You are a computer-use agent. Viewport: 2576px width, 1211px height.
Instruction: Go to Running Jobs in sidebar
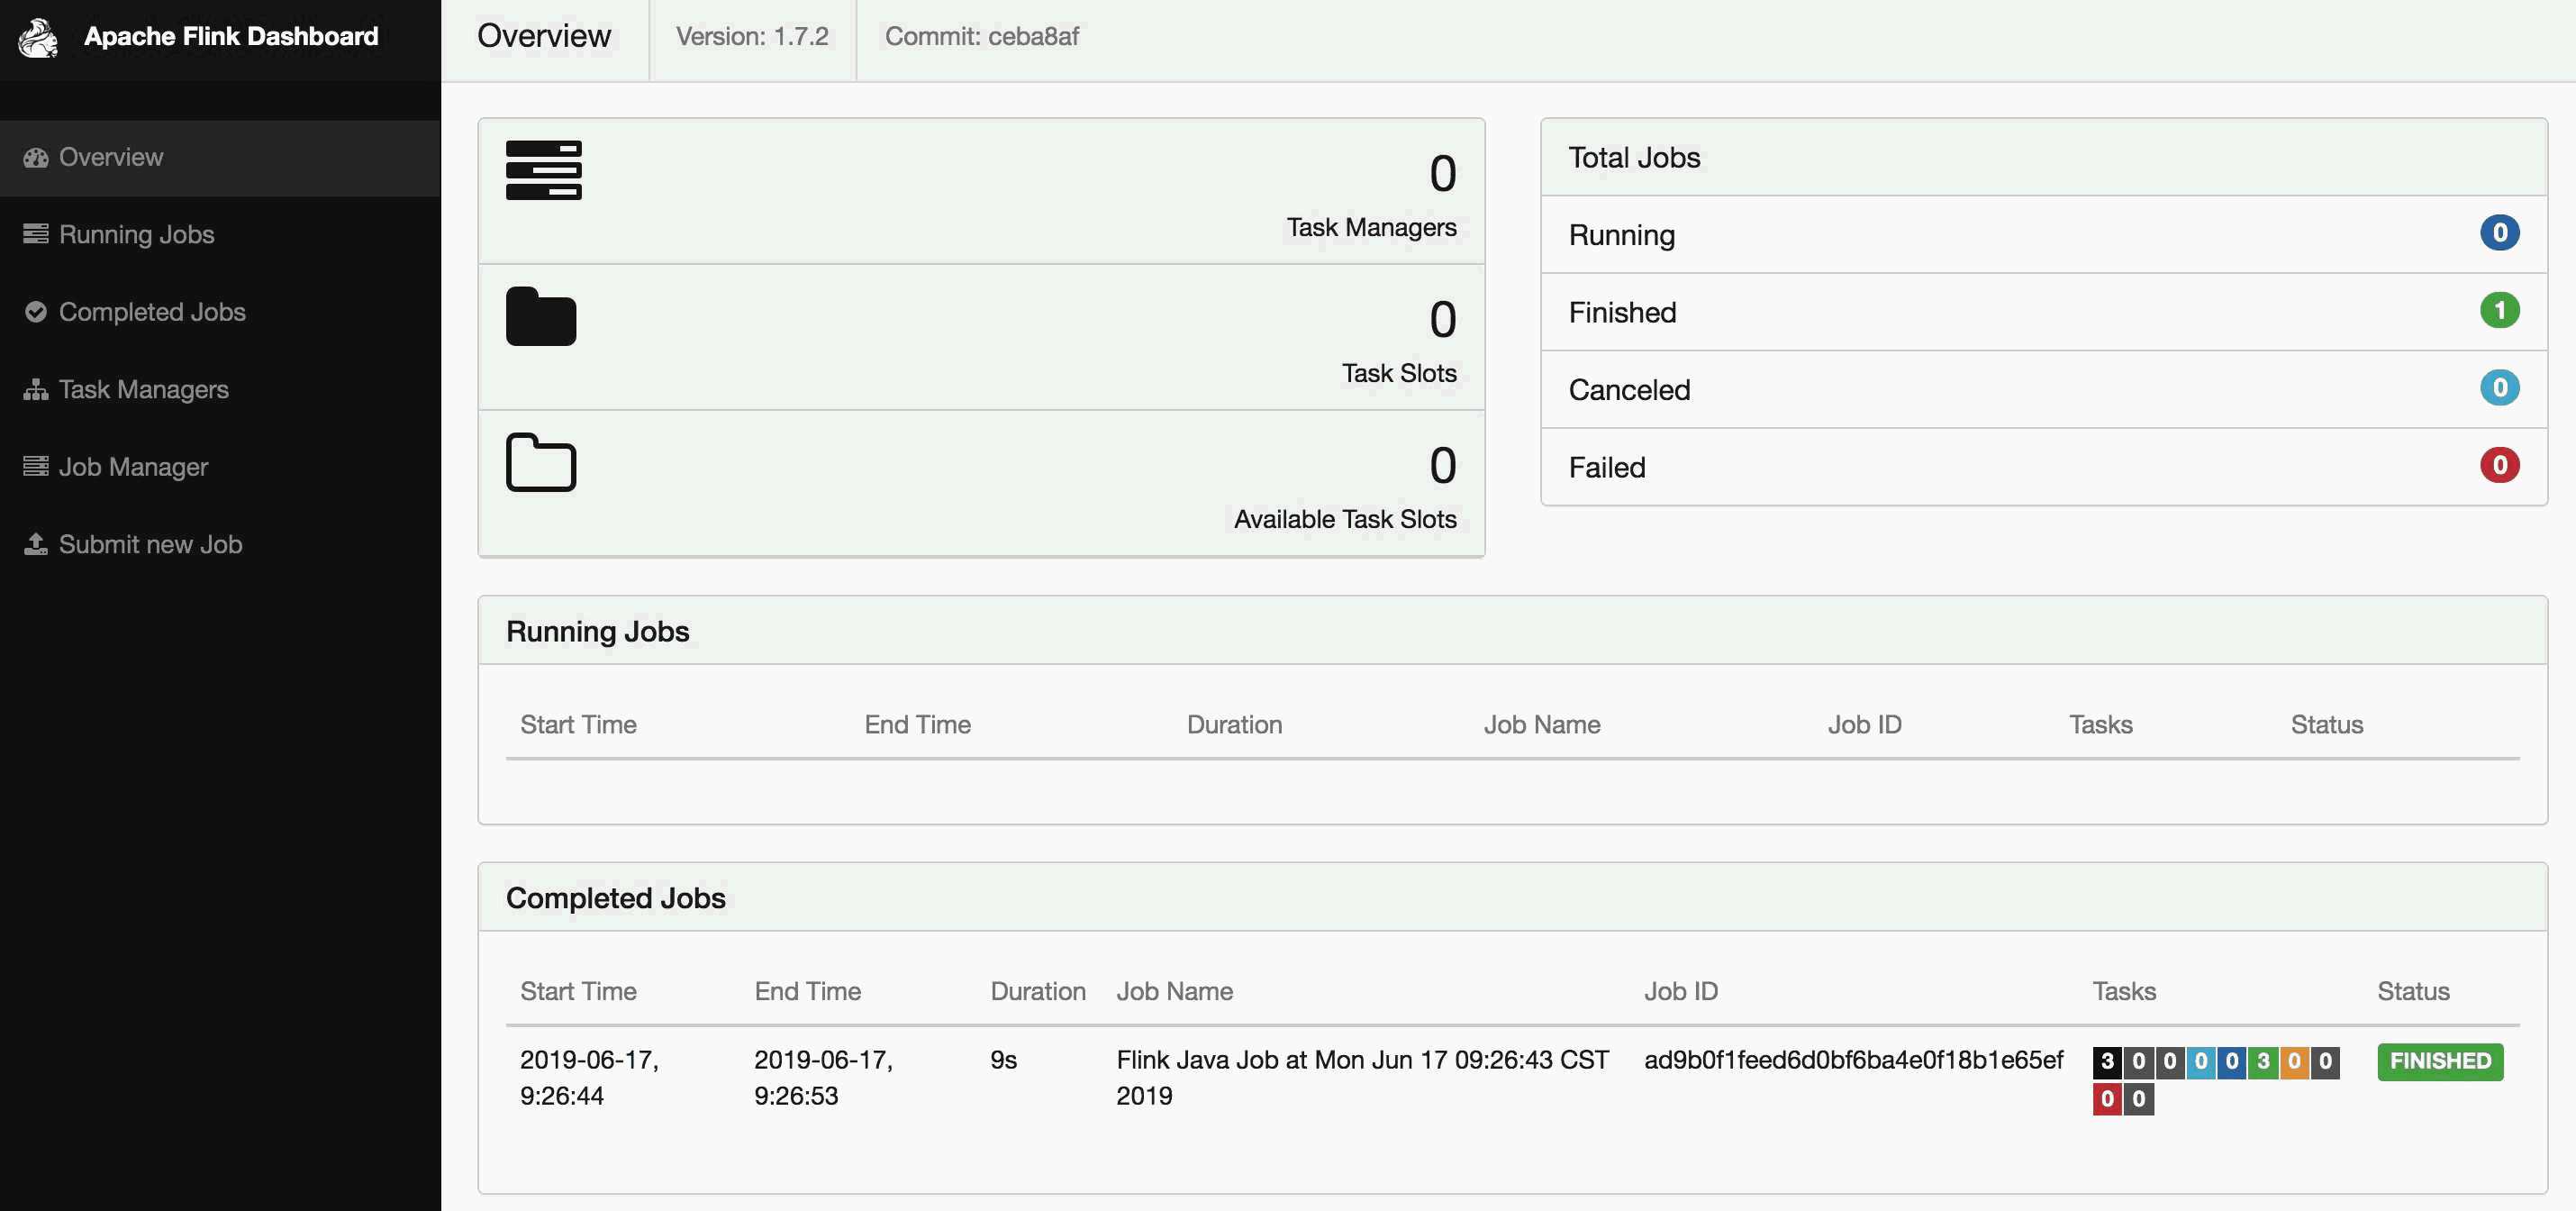(220, 235)
